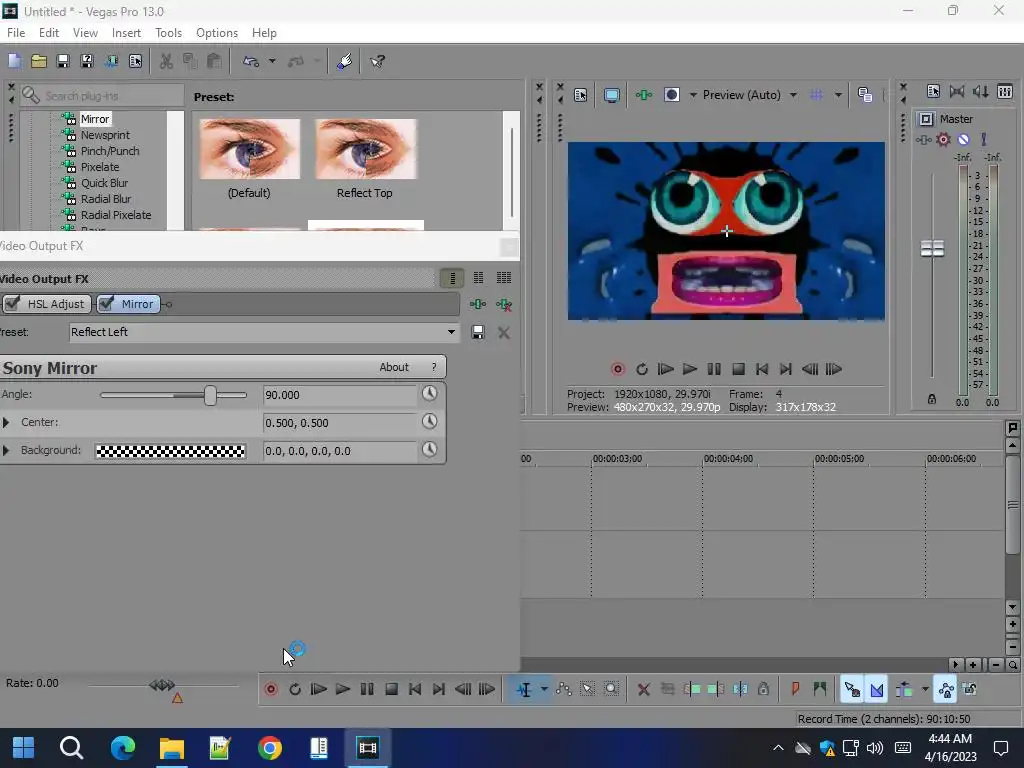Toggle Automatic Crossfades in bottom toolbar
This screenshot has width=1024, height=768.
pos(877,689)
